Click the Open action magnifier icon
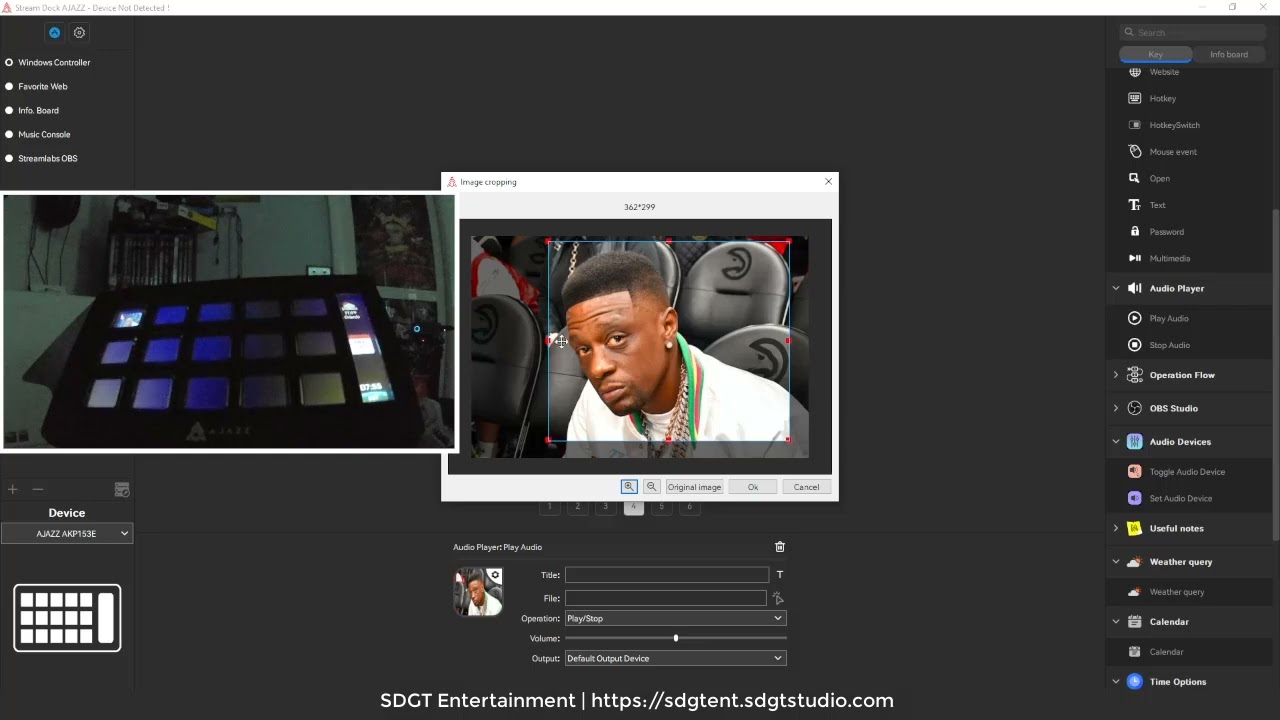Screen dimensions: 1280x720 1134,178
